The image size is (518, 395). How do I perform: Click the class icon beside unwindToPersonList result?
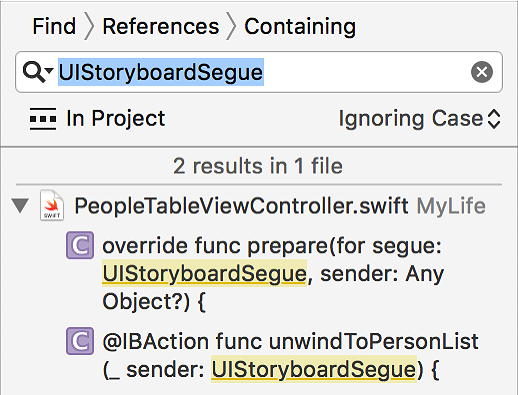80,341
